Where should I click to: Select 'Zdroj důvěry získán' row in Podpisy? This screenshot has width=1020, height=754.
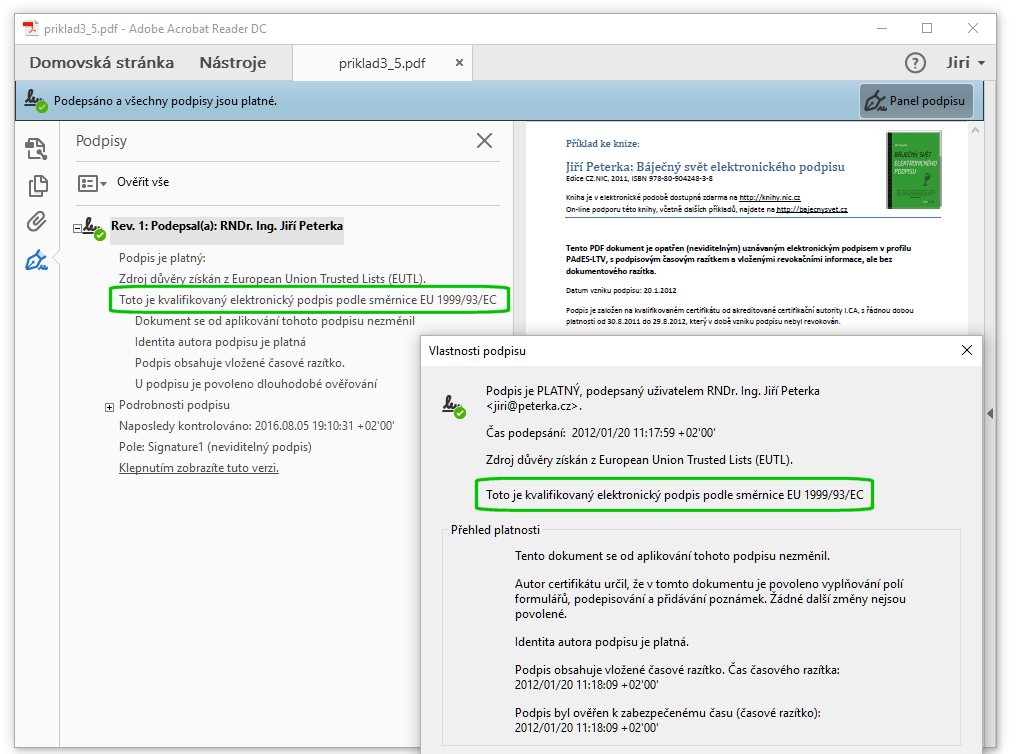point(272,279)
